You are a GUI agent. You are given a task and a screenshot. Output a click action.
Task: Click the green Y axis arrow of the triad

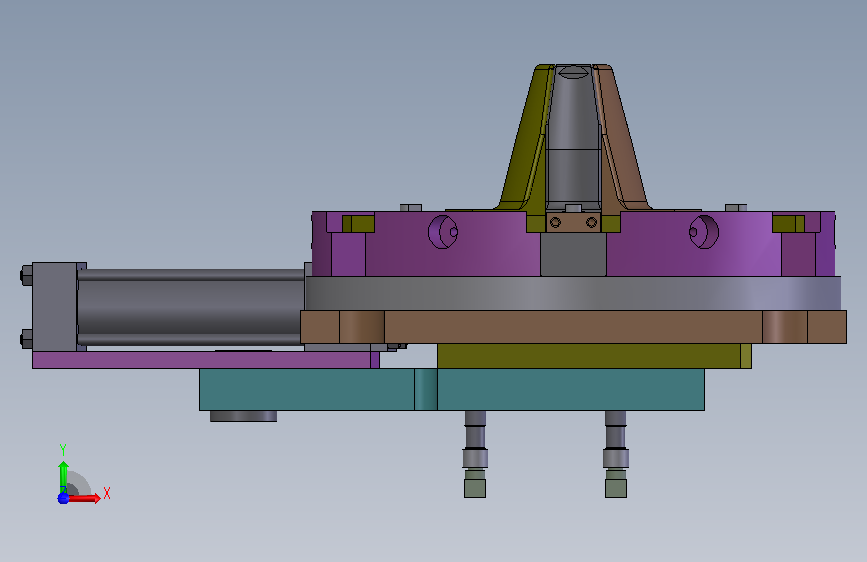click(x=63, y=477)
